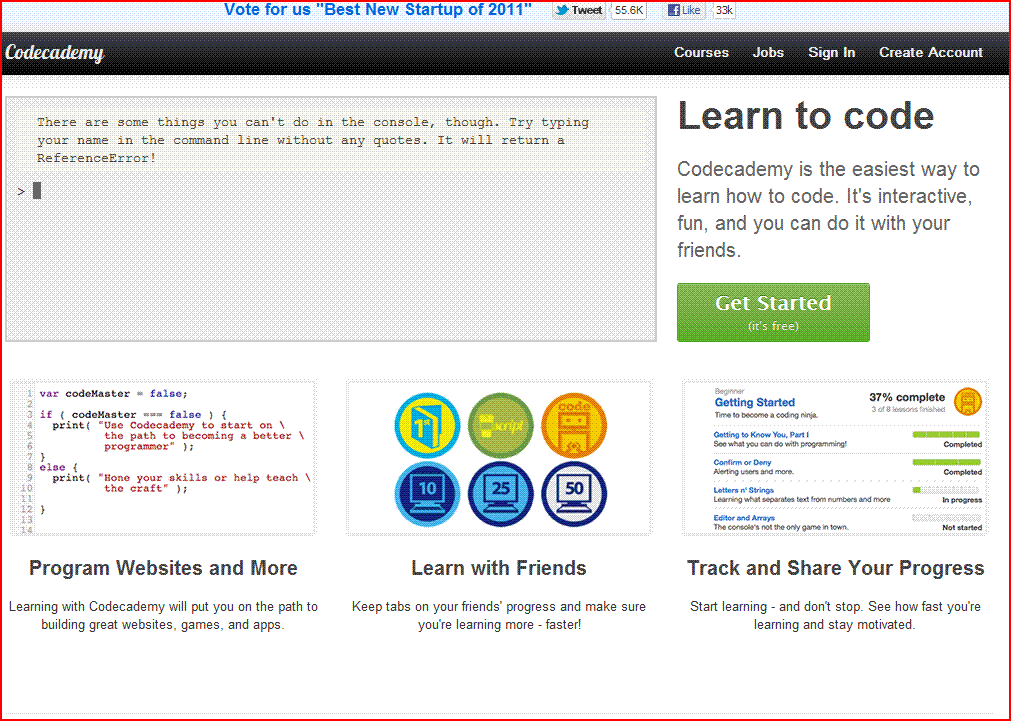
Task: Open the Jobs menu item
Action: pyautogui.click(x=768, y=53)
